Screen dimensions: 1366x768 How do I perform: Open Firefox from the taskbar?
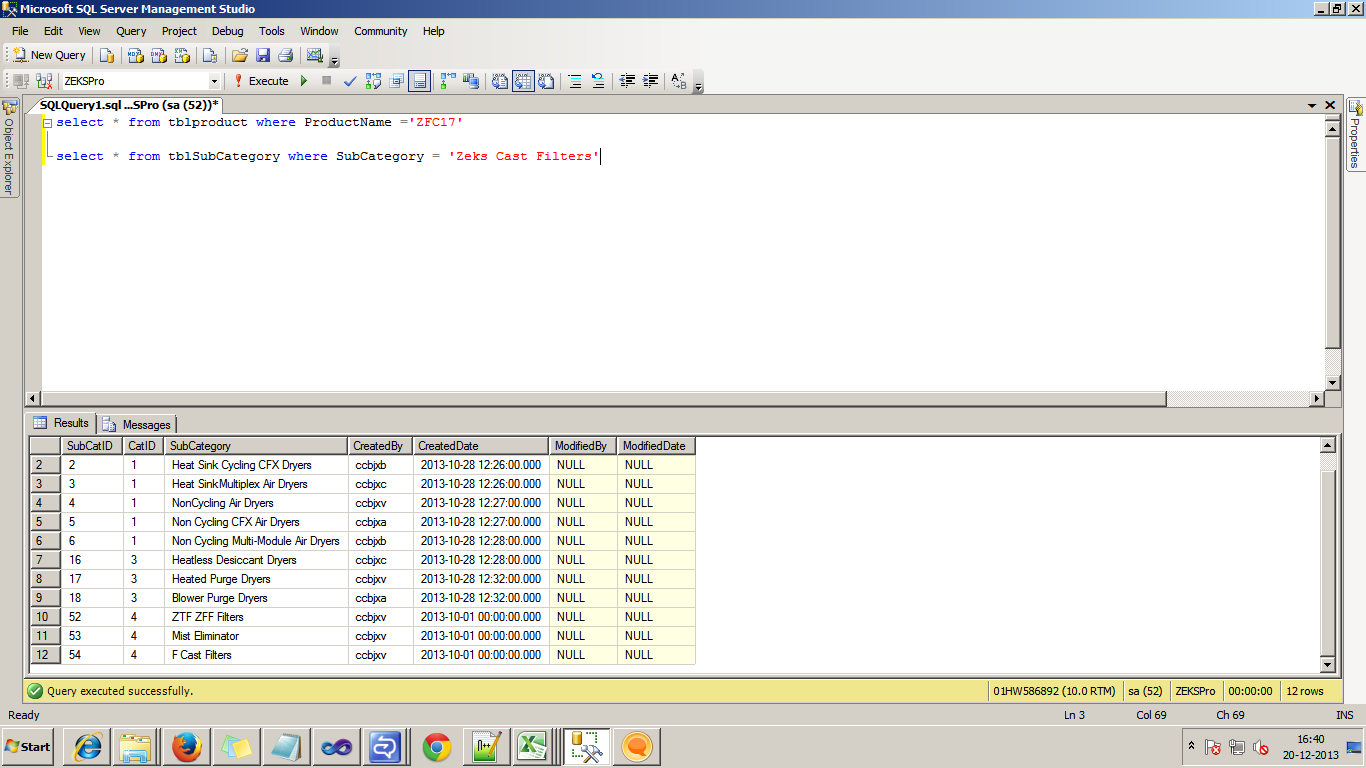pos(186,746)
